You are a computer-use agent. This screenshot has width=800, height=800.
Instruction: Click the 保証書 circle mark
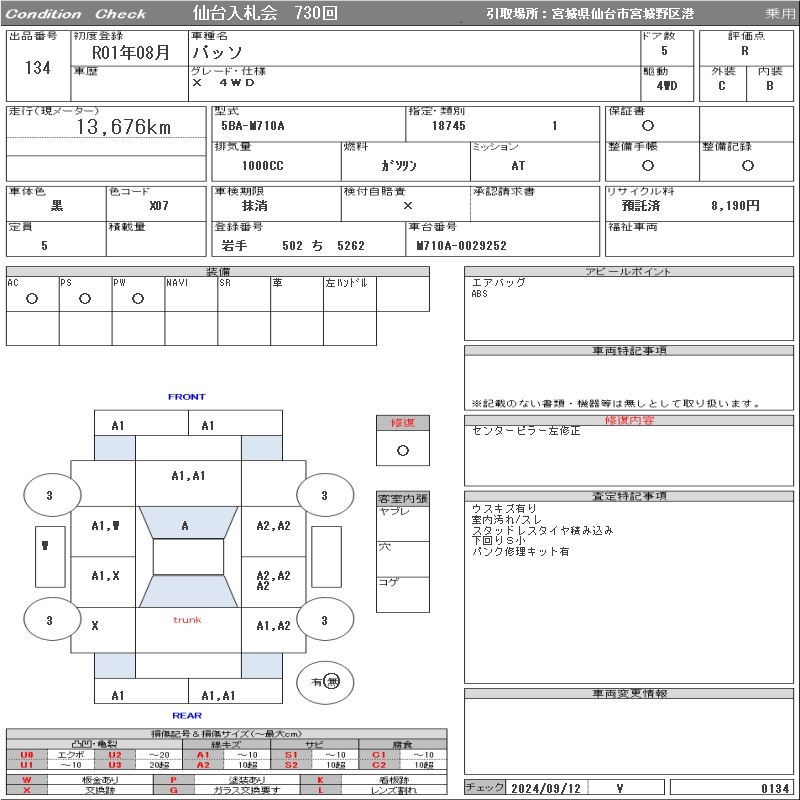648,126
